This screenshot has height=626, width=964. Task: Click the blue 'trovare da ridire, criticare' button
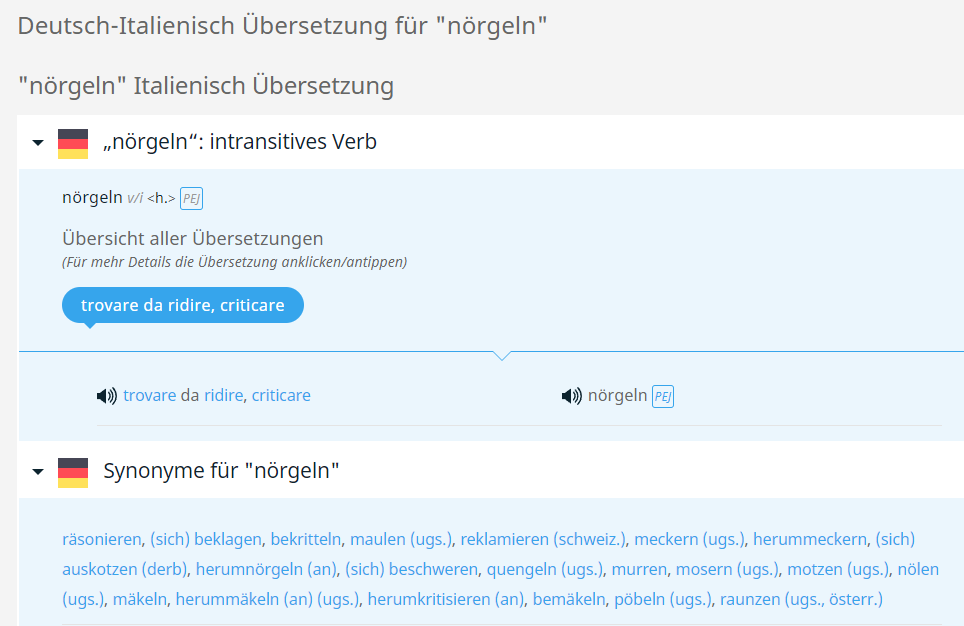(x=182, y=305)
